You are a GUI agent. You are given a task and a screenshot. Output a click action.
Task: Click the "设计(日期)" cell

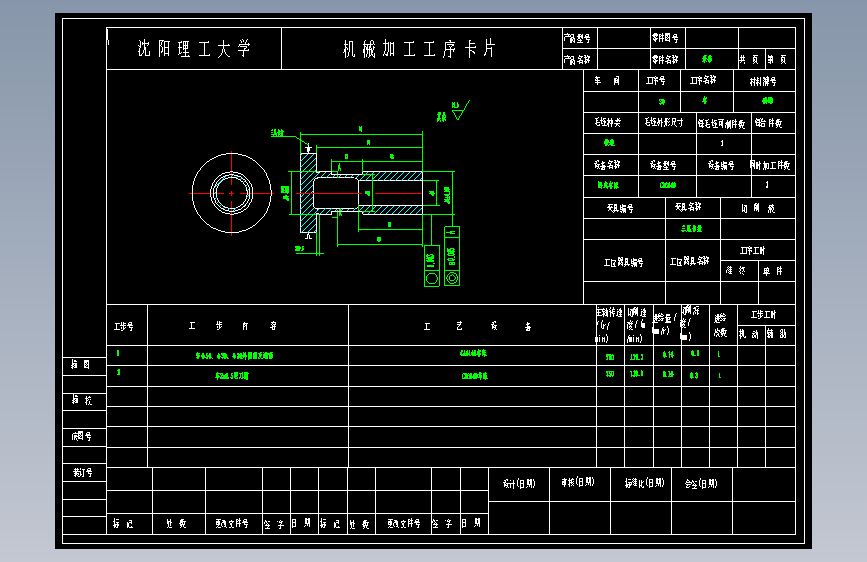pos(519,484)
